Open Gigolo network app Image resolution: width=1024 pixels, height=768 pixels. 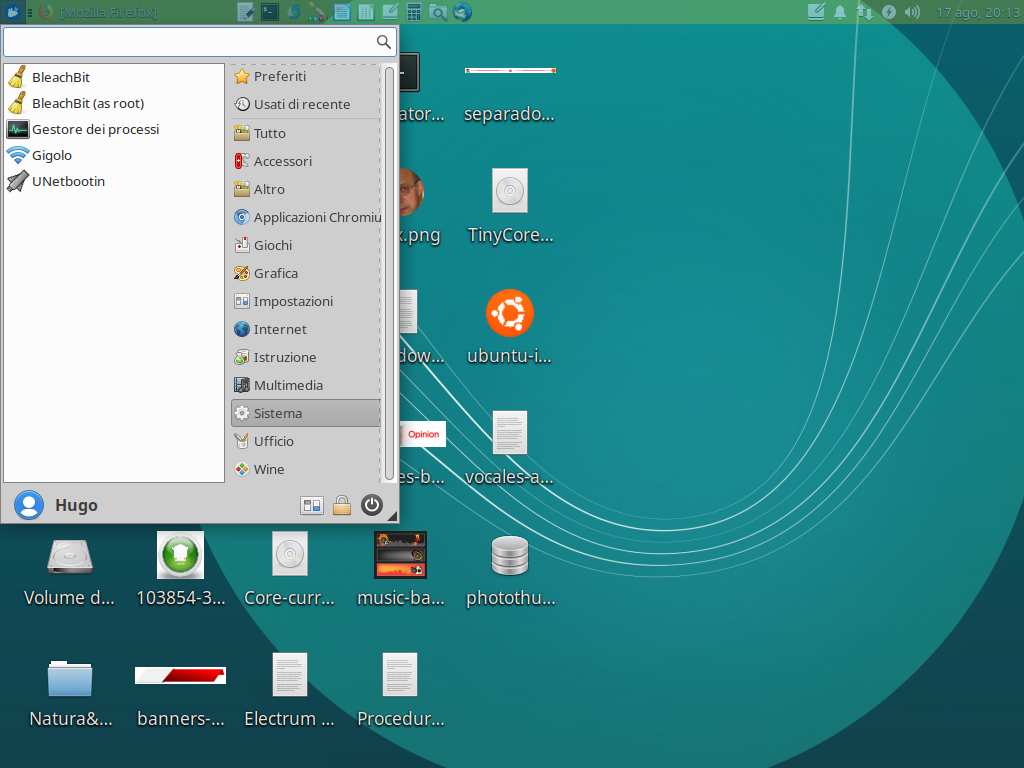pos(114,155)
